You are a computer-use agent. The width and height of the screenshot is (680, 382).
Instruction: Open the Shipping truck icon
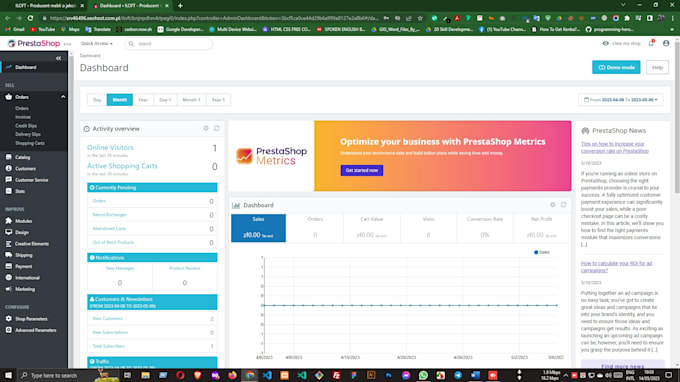pyautogui.click(x=9, y=255)
